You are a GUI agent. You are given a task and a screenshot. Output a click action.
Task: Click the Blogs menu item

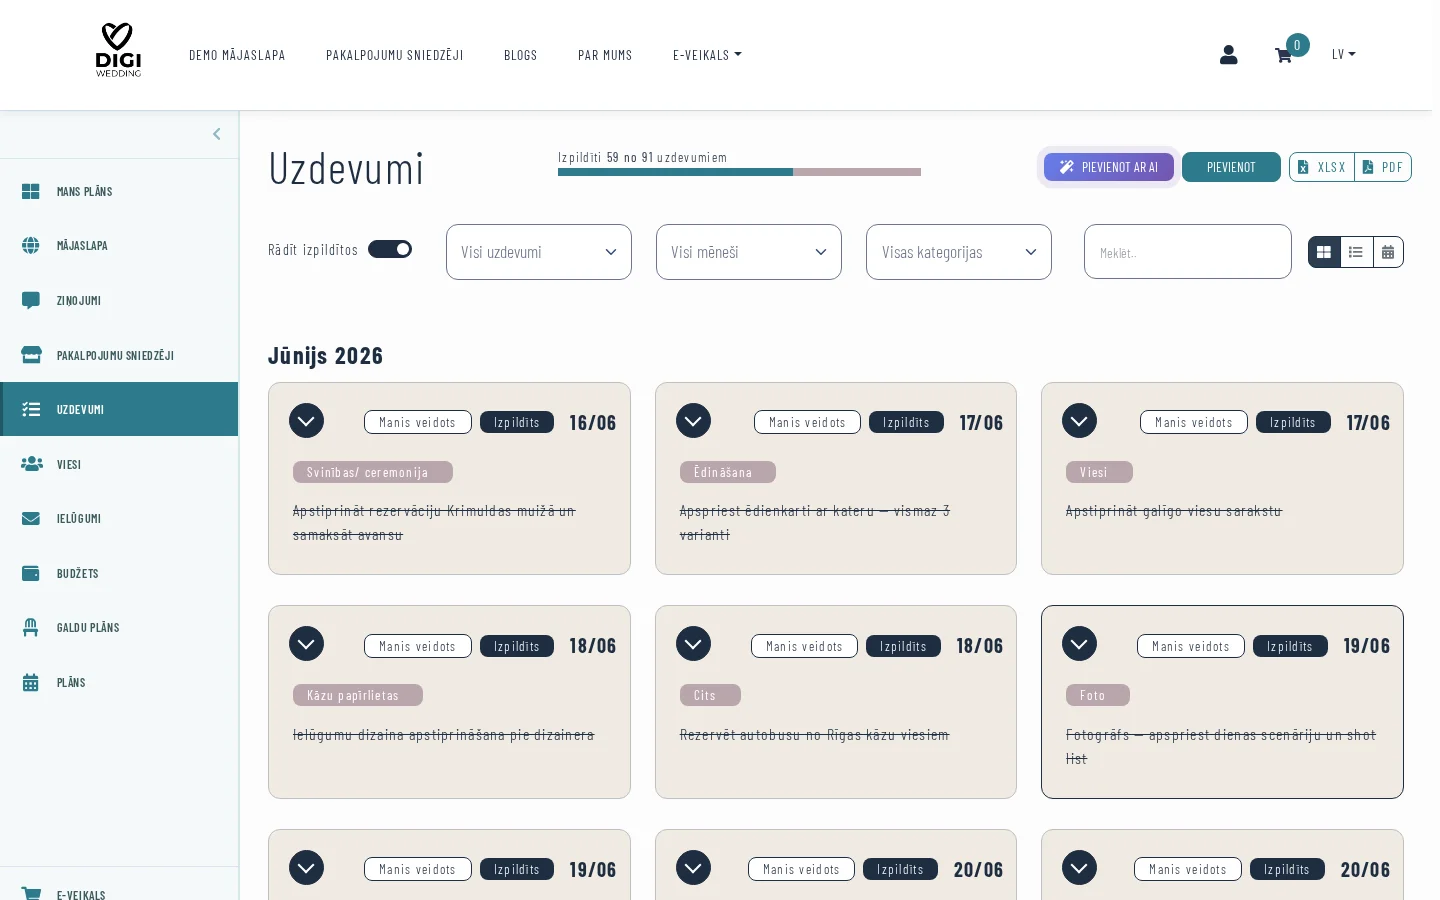pyautogui.click(x=520, y=55)
